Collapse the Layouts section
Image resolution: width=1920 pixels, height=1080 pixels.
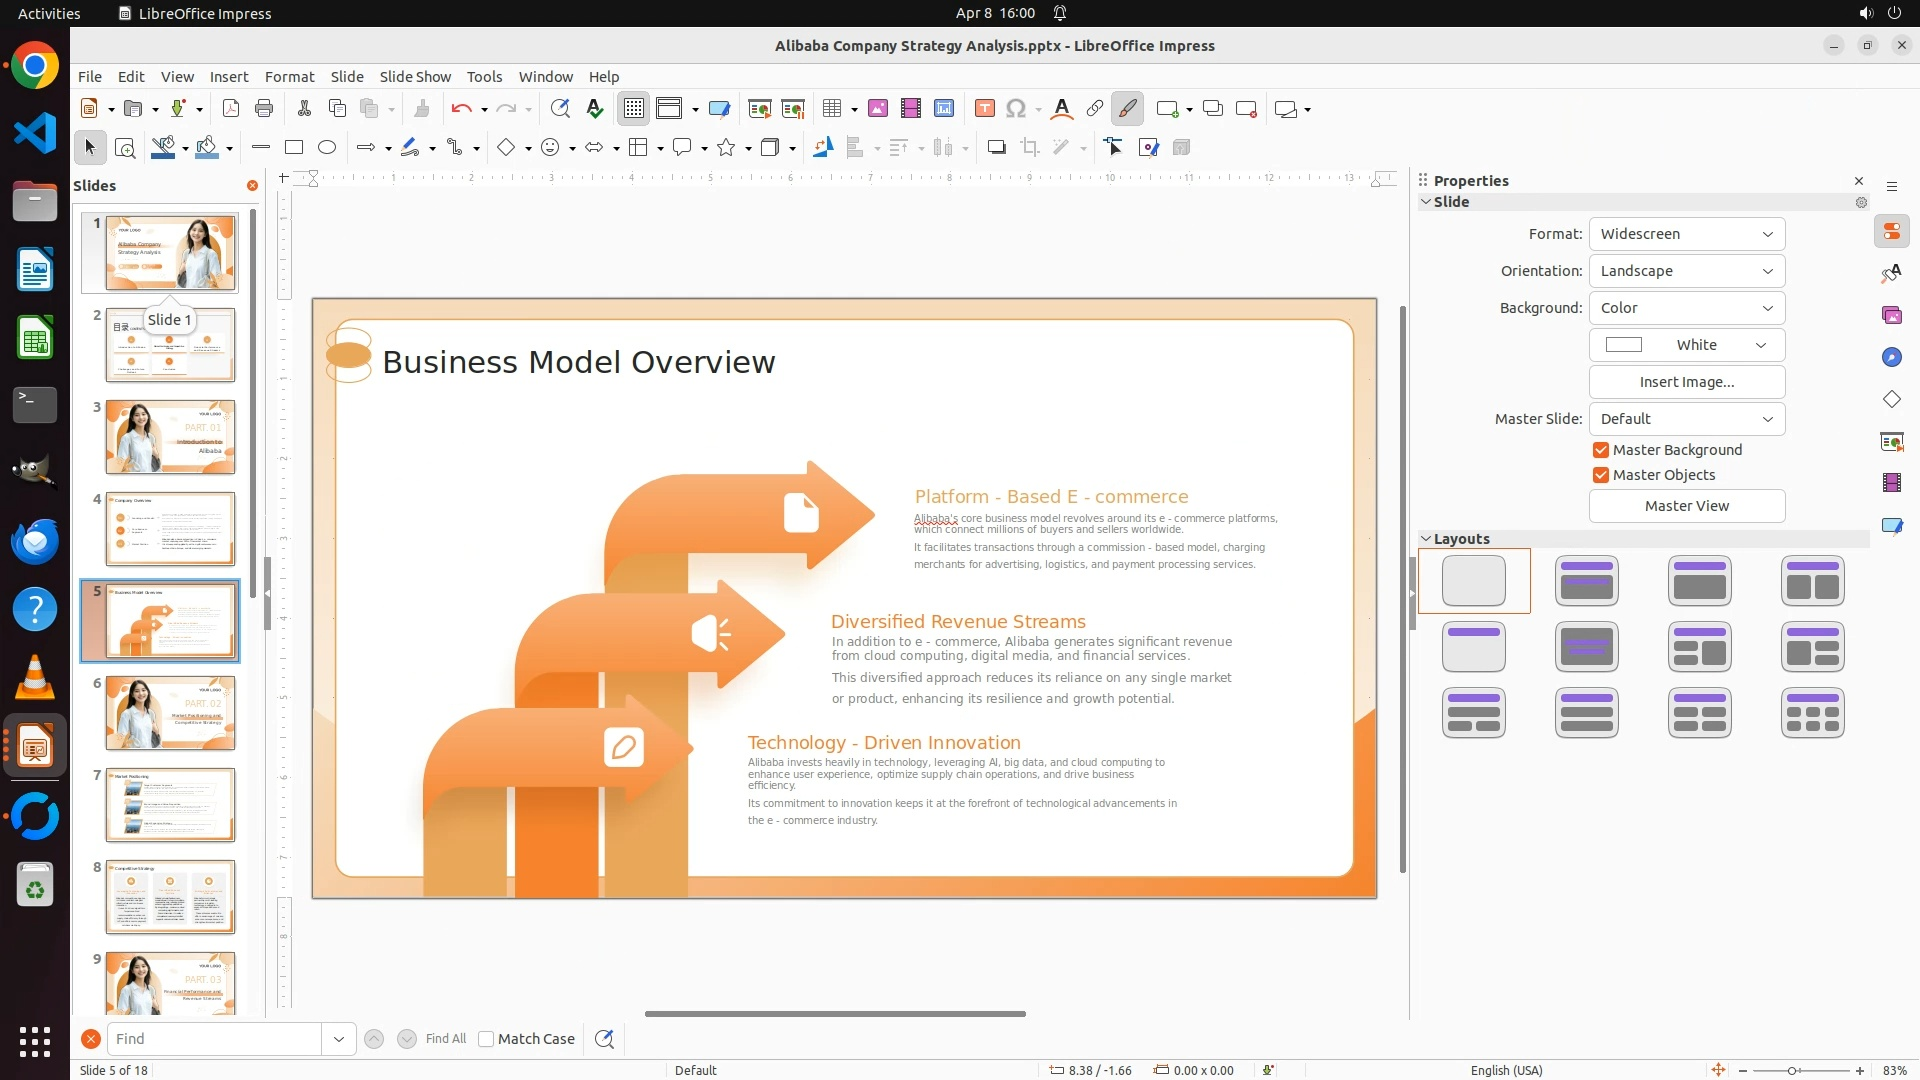[1426, 539]
